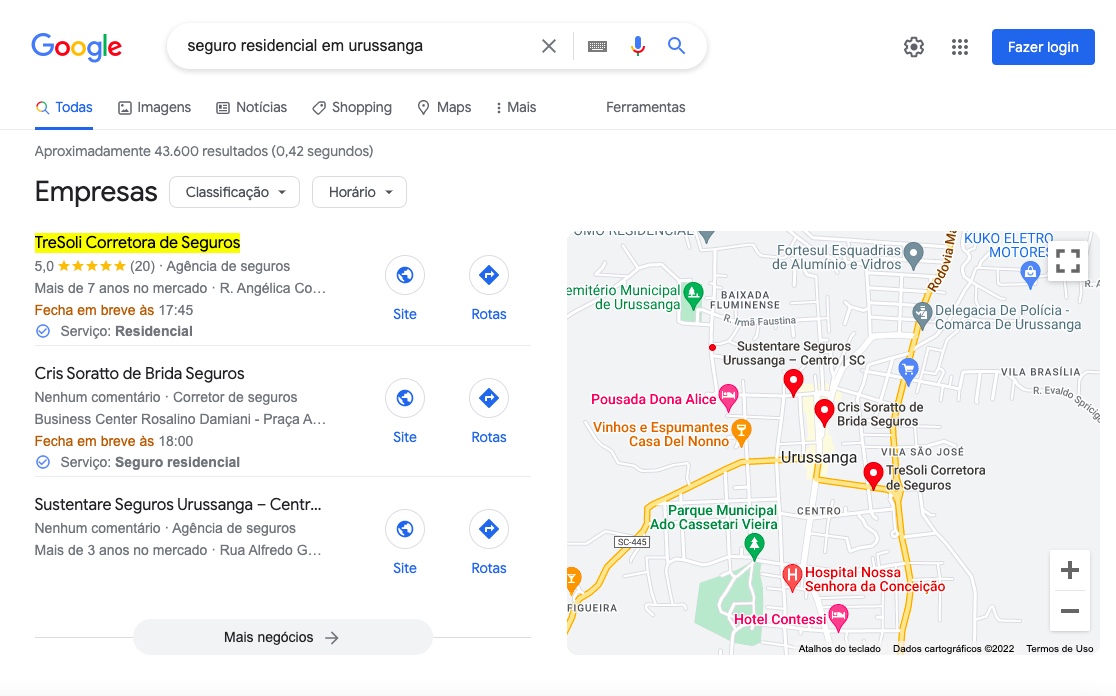Click the blue shopping cart map marker
The width and height of the screenshot is (1116, 696).
coord(908,369)
